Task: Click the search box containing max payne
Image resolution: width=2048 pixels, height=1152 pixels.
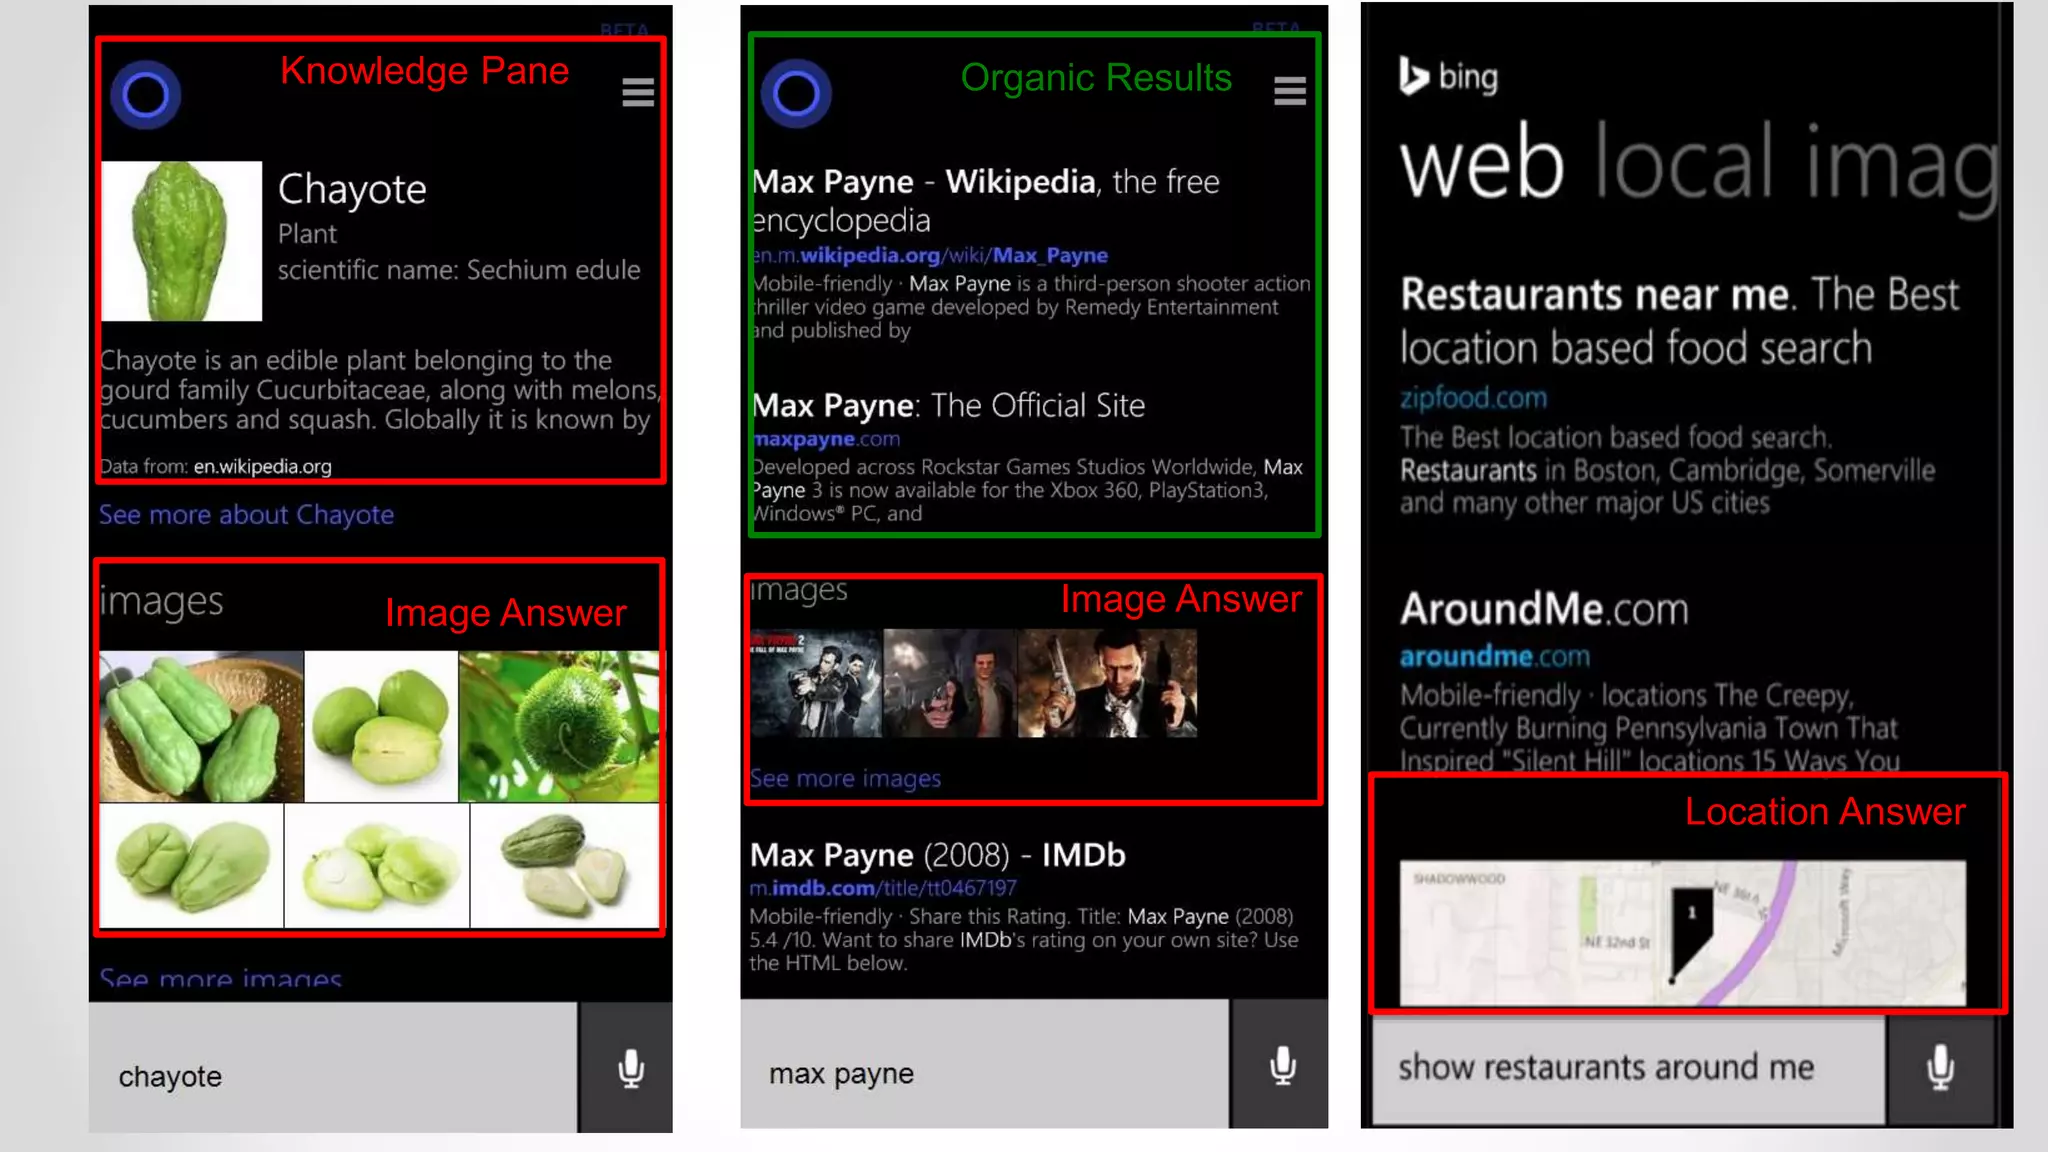Action: (984, 1065)
